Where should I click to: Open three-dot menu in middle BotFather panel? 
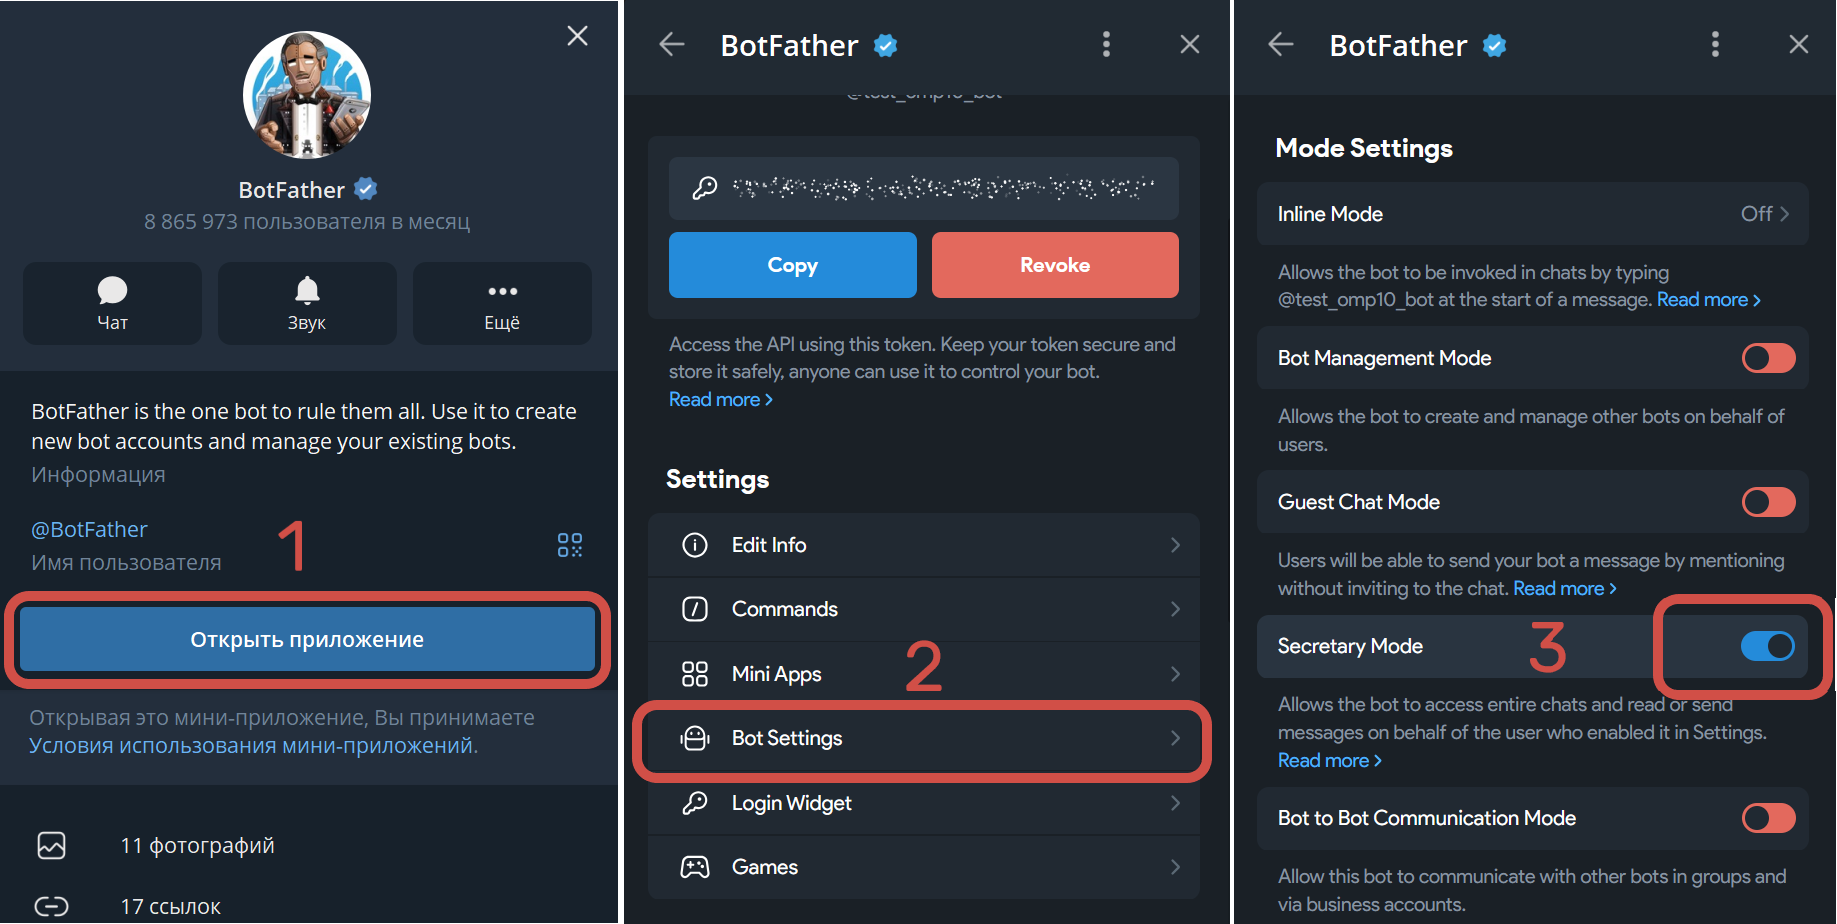1106,44
